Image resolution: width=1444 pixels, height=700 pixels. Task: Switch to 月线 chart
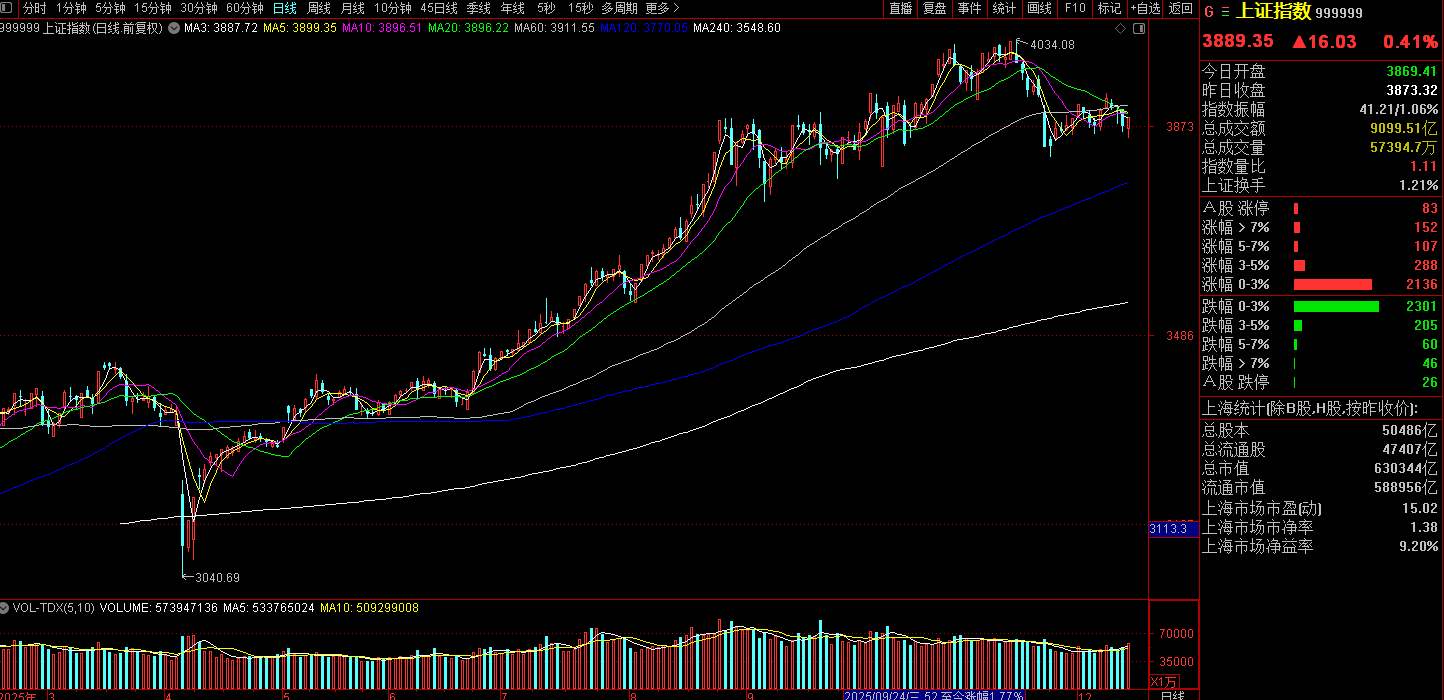(353, 8)
